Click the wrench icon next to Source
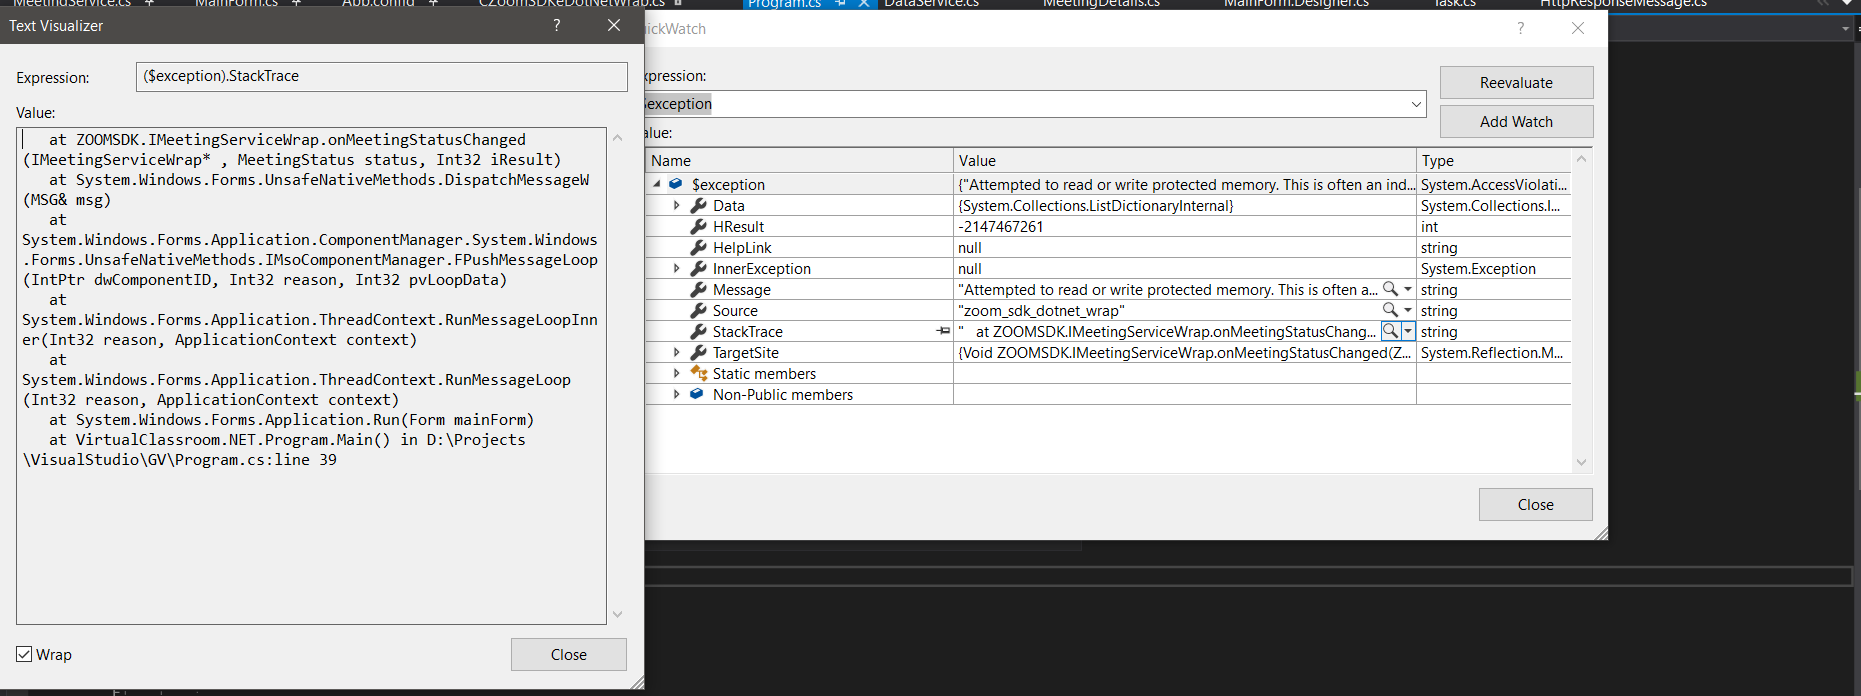1861x696 pixels. tap(699, 310)
